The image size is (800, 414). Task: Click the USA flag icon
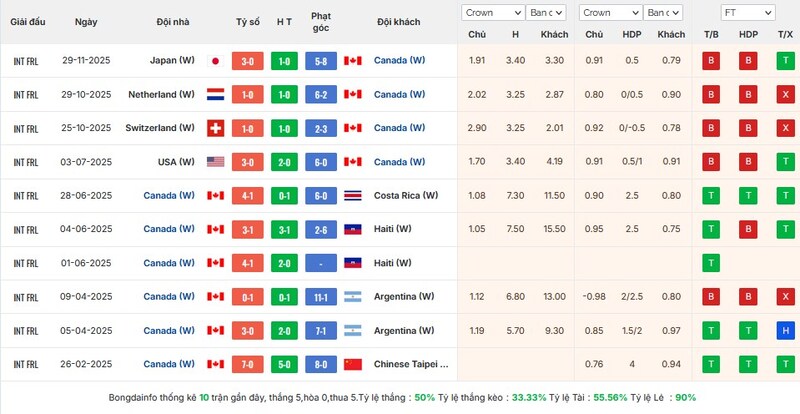click(x=214, y=162)
